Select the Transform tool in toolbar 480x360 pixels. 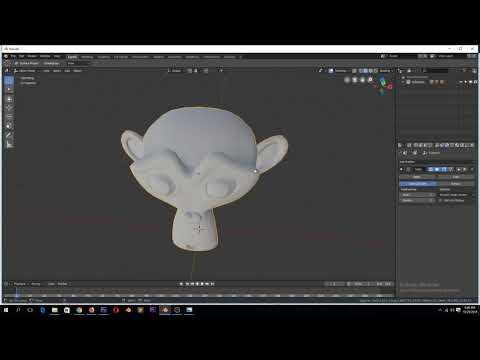[9, 126]
